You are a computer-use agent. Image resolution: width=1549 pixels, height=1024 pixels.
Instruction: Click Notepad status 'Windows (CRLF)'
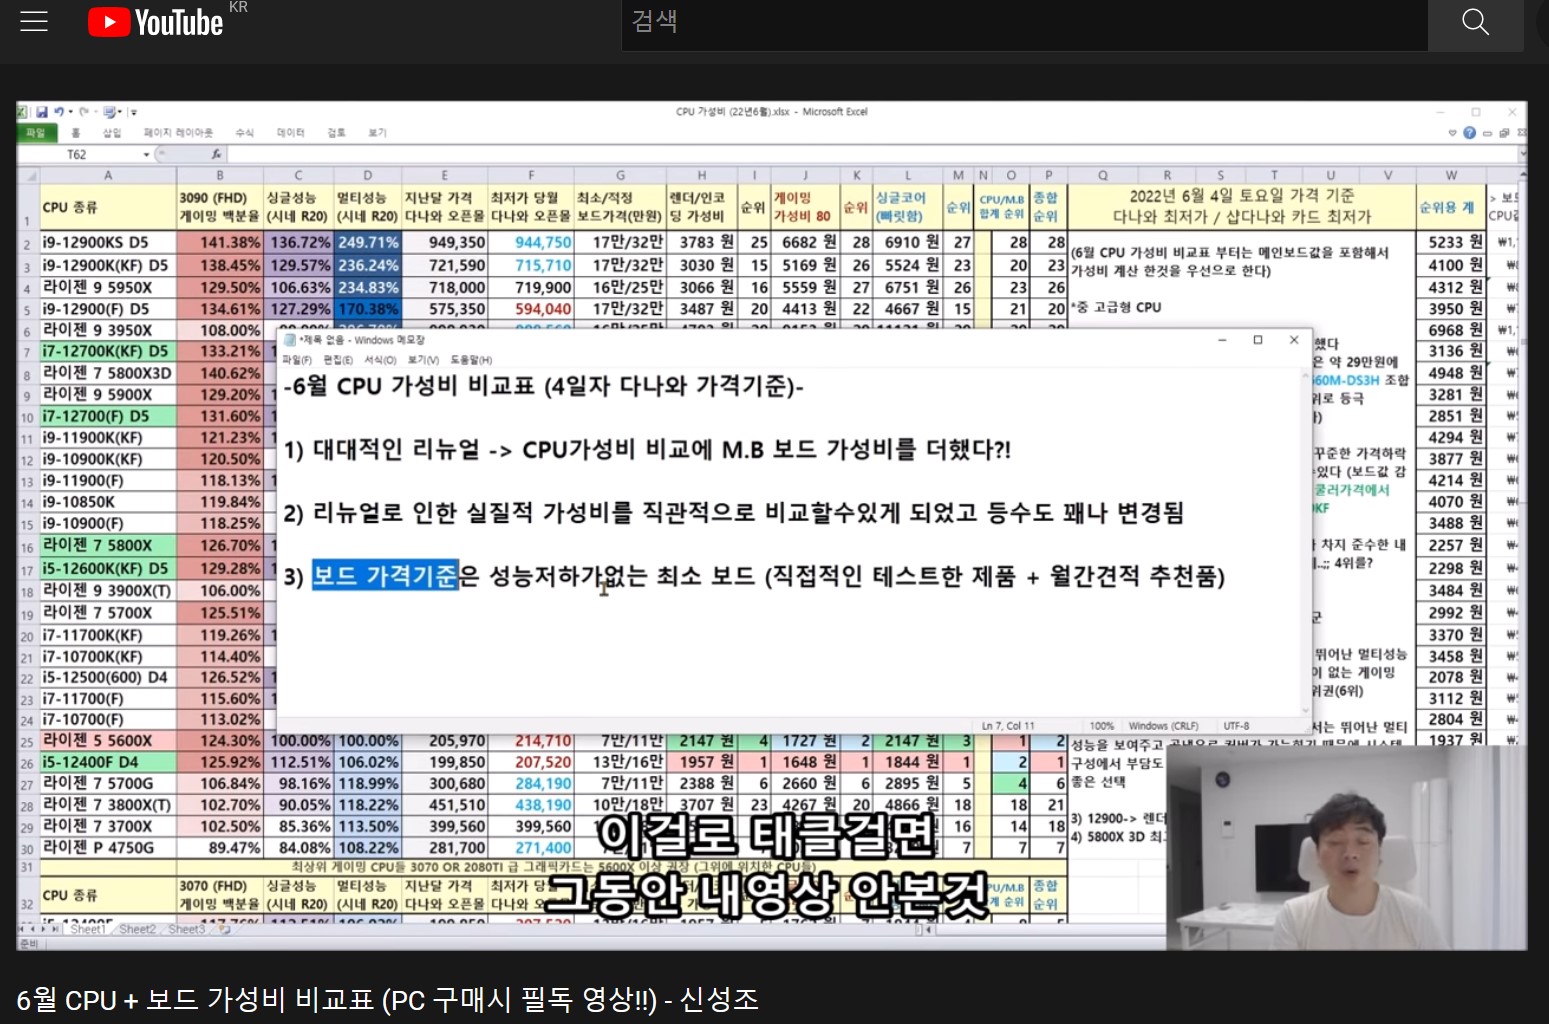[1163, 726]
